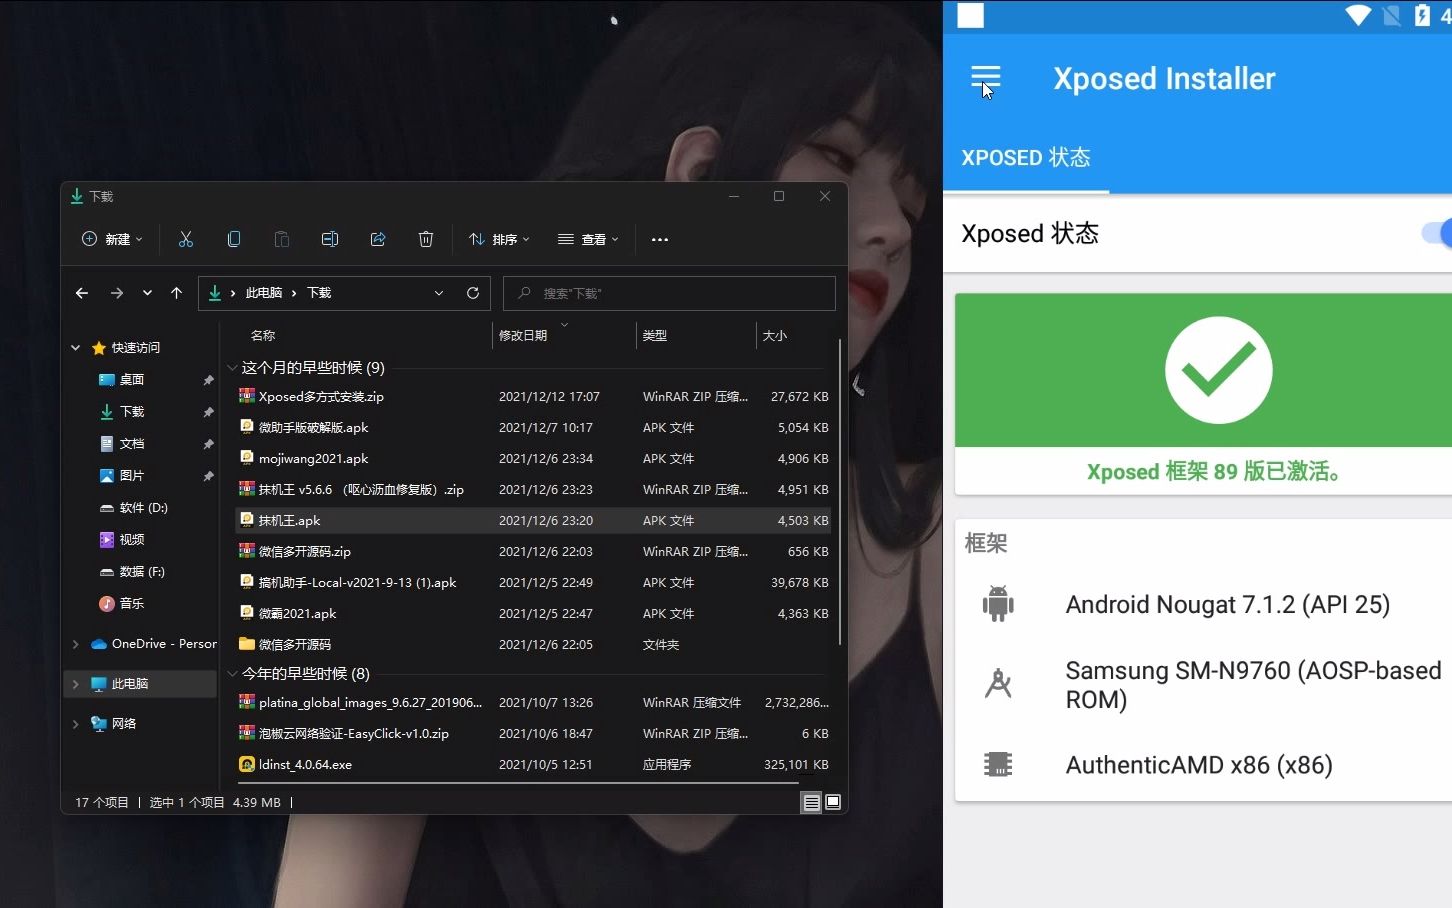Click the battery icon in Android status bar
The height and width of the screenshot is (908, 1452).
point(1422,15)
